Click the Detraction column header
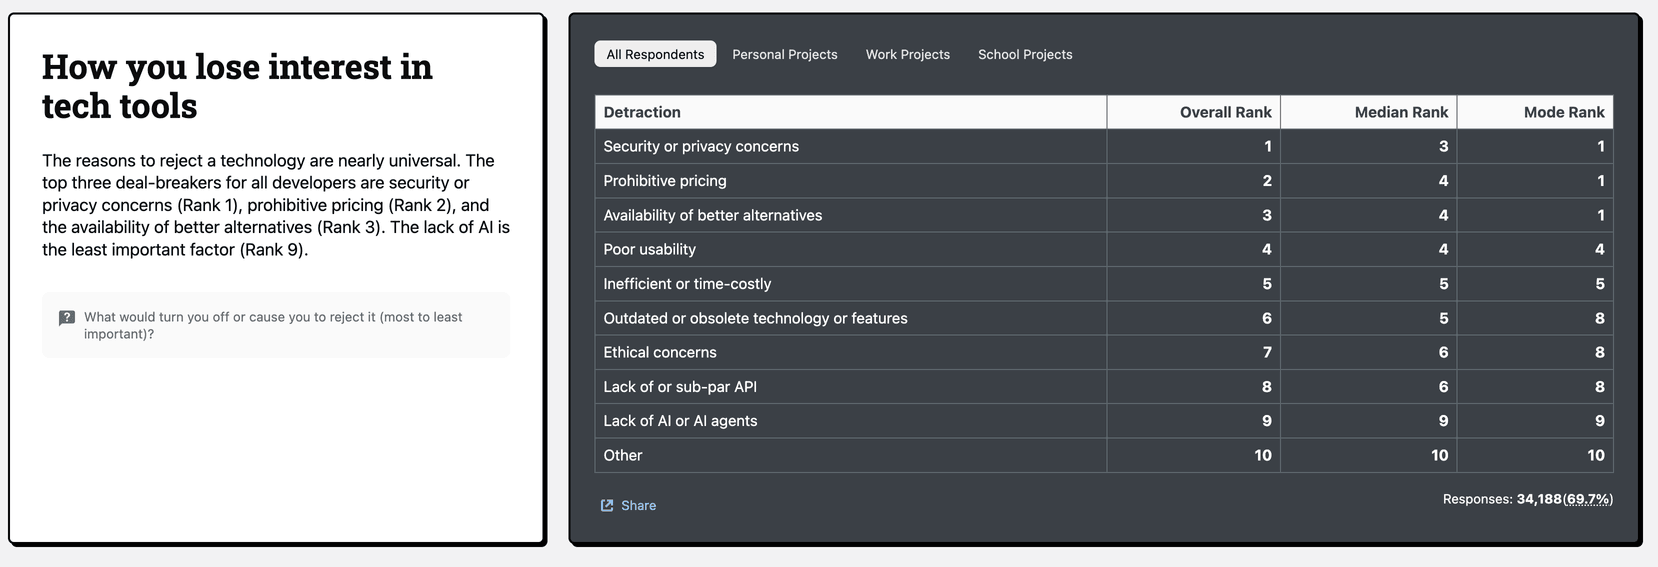This screenshot has height=567, width=1658. coord(642,112)
